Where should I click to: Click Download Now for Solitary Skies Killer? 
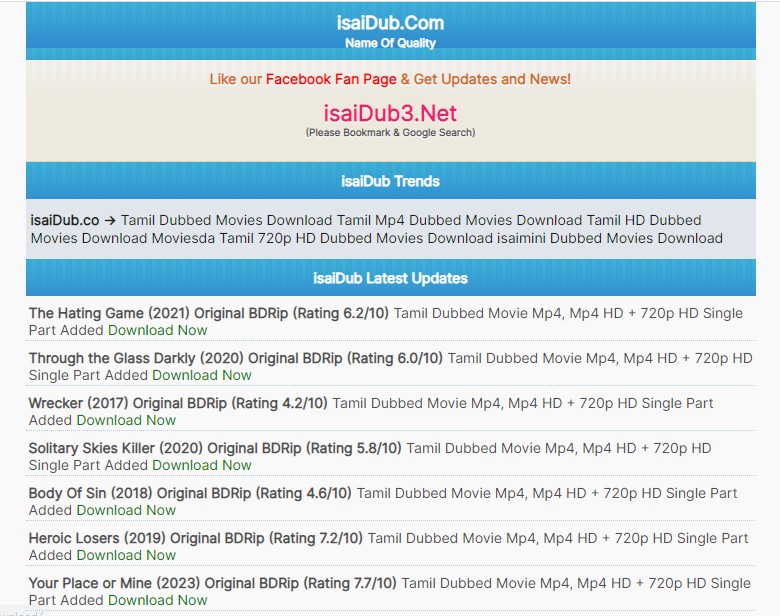tap(201, 465)
